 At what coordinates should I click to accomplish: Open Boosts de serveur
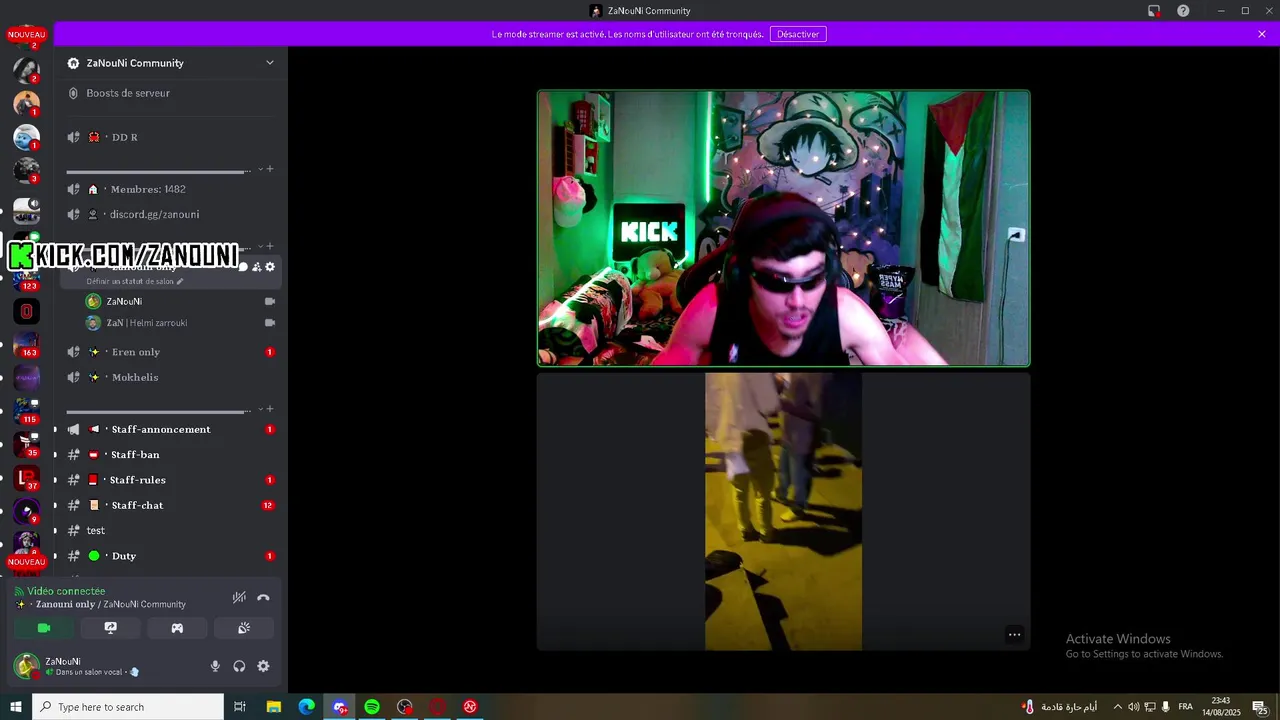click(x=170, y=93)
